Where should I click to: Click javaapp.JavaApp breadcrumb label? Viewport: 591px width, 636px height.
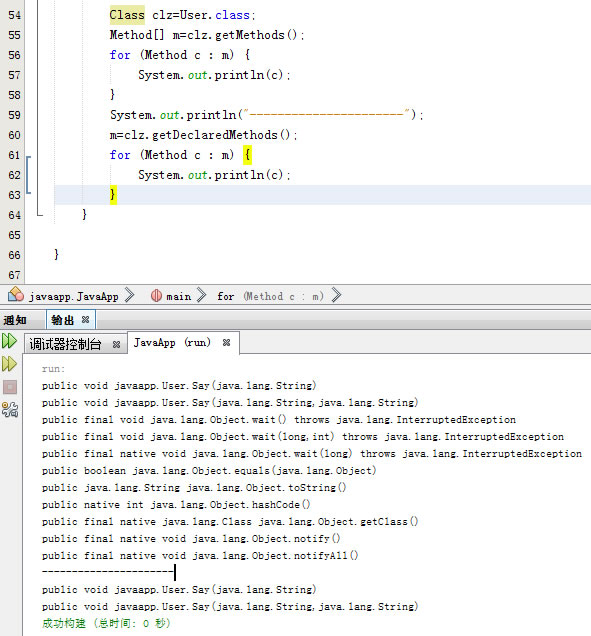[73, 297]
